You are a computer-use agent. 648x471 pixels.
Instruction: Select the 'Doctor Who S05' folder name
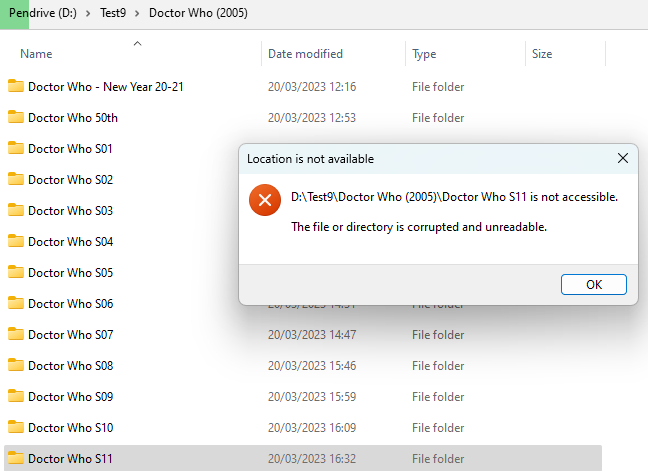pos(70,273)
